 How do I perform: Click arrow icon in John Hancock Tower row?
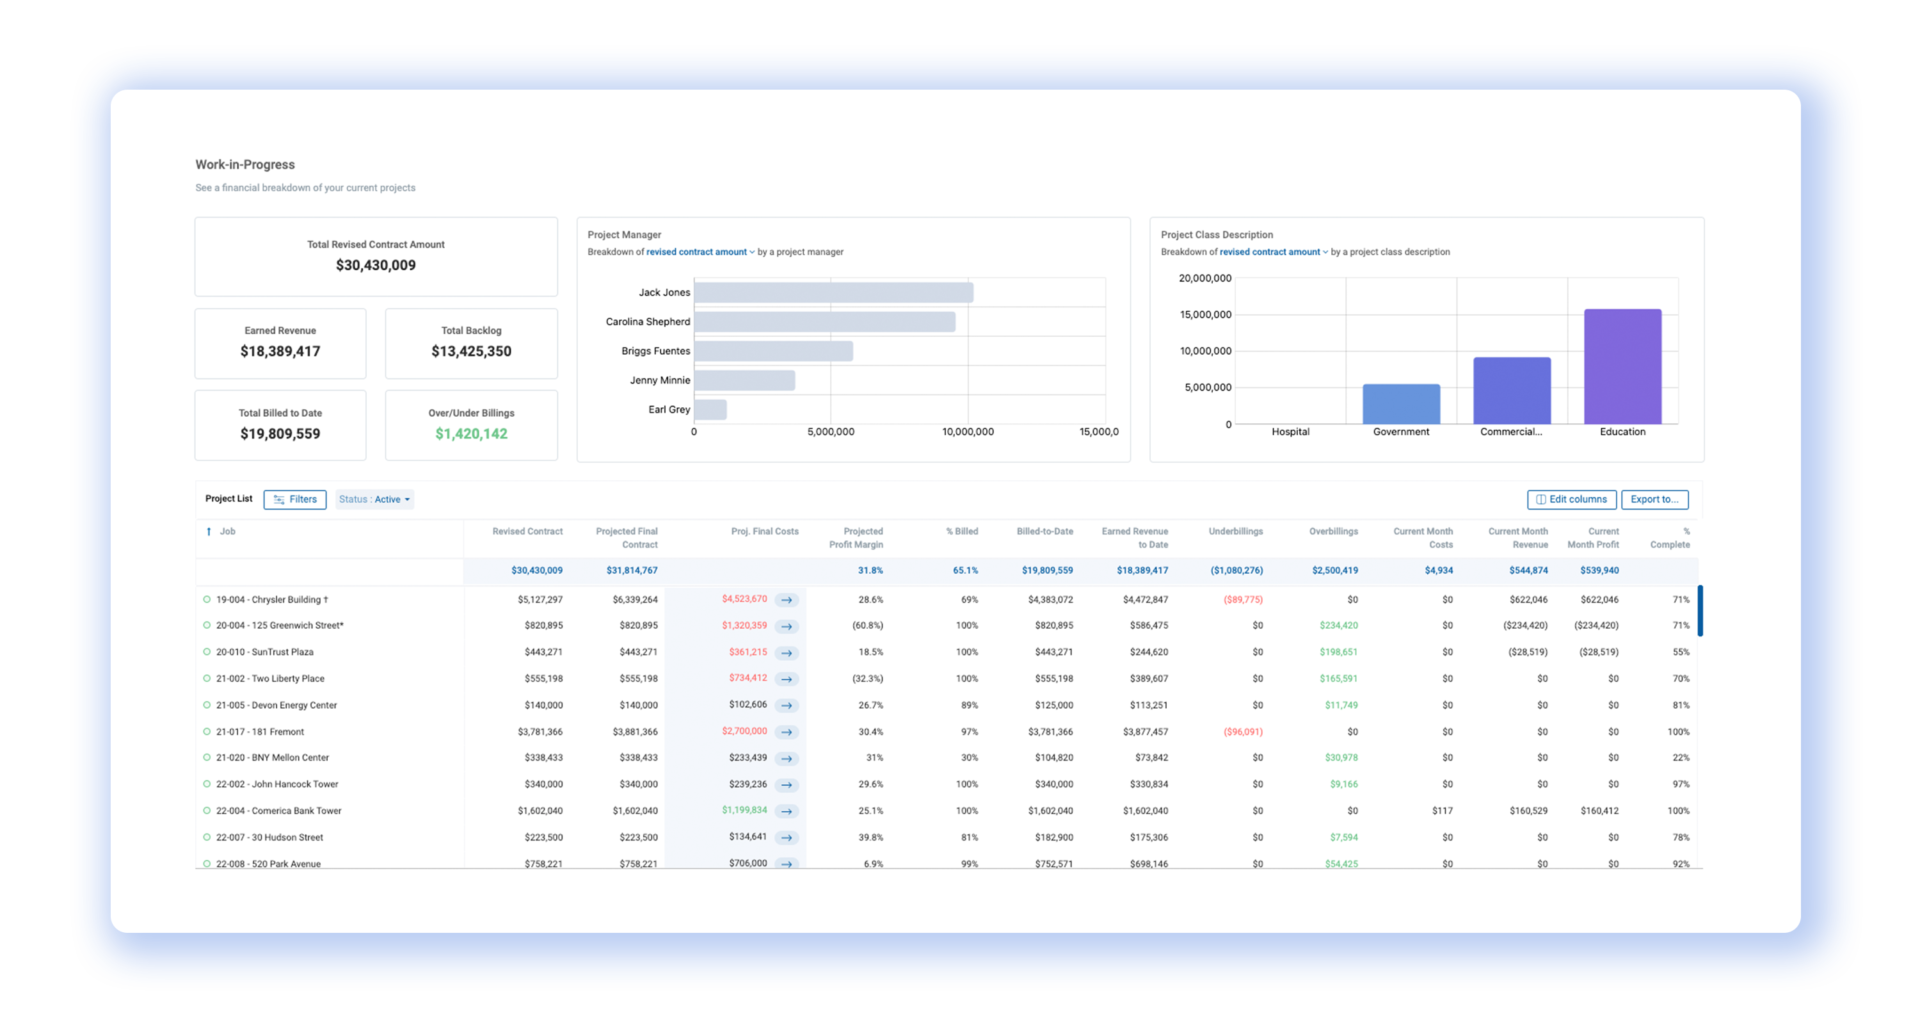(x=787, y=785)
